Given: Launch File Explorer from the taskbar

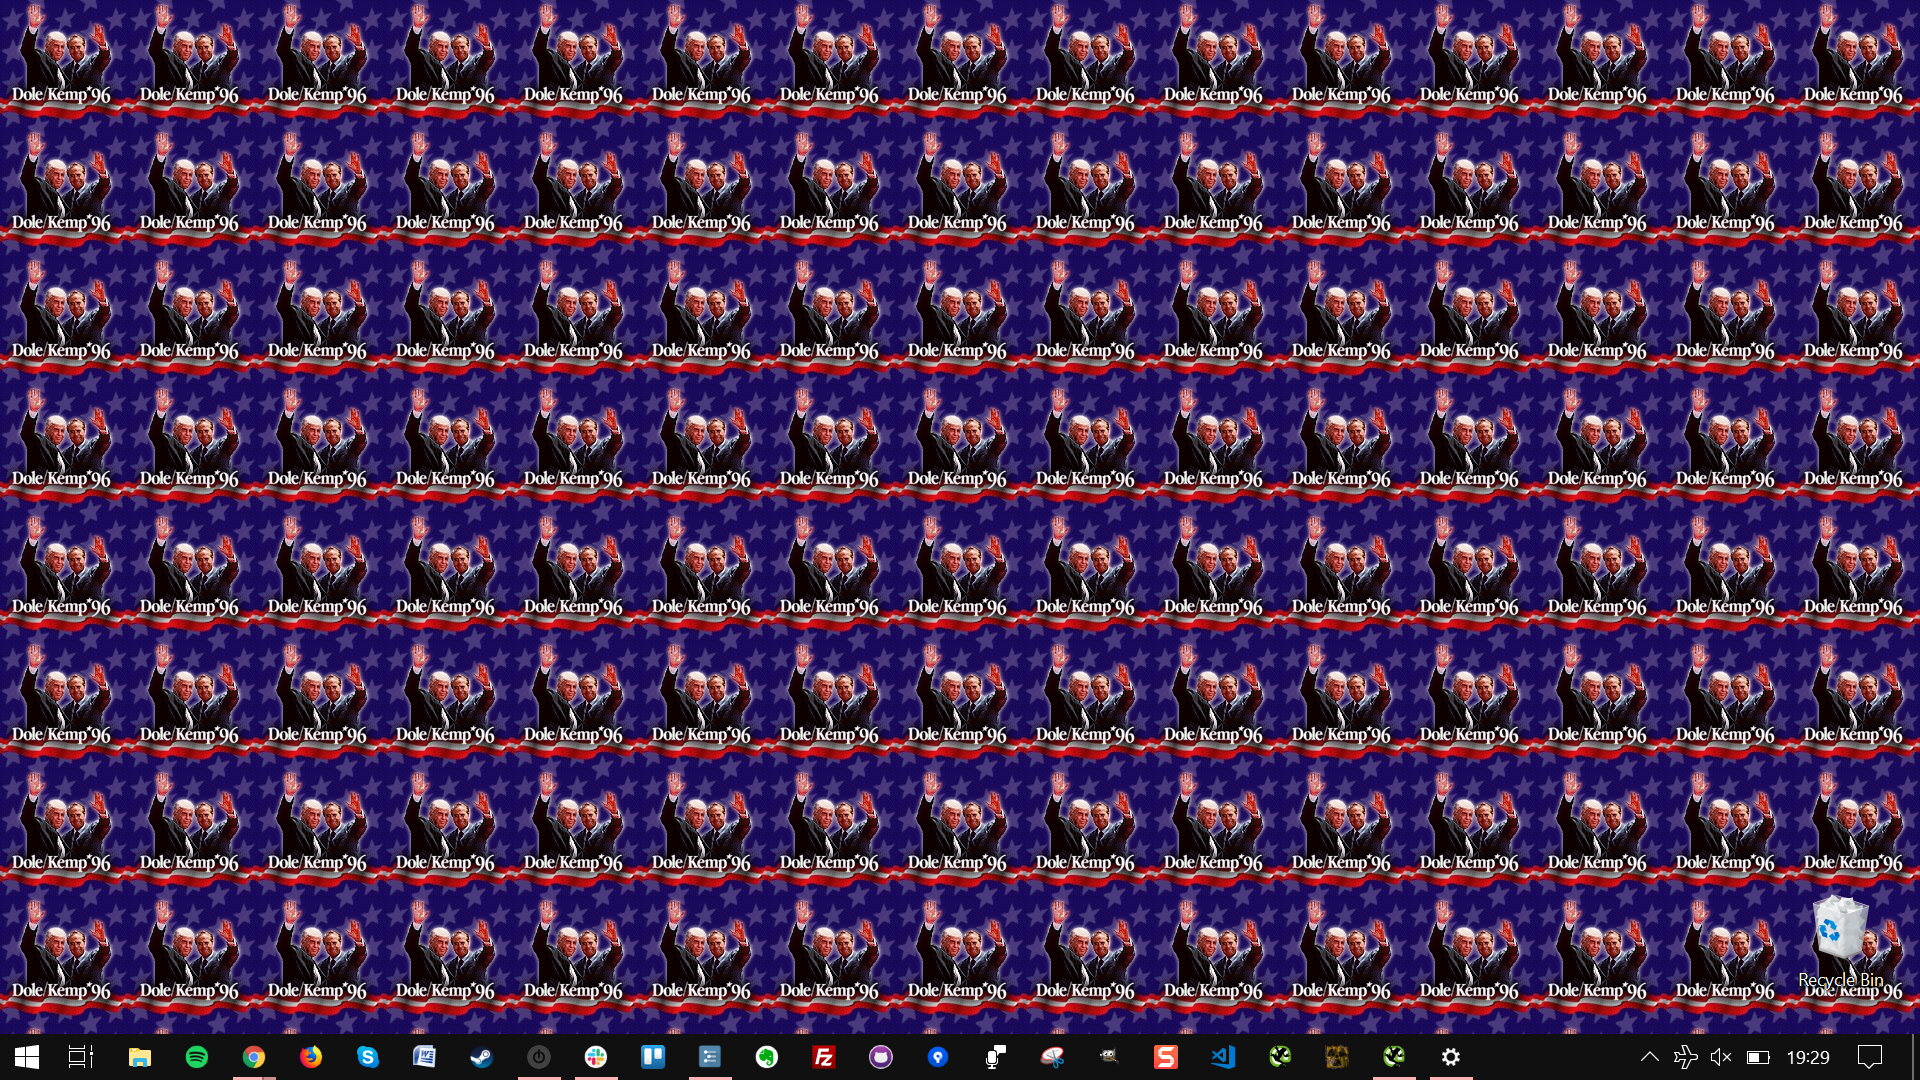Looking at the screenshot, I should 140,1057.
